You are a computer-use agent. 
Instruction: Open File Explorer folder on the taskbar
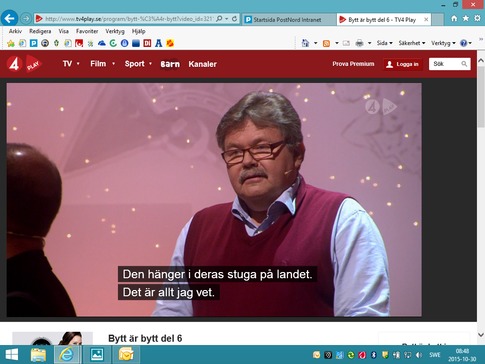point(38,354)
